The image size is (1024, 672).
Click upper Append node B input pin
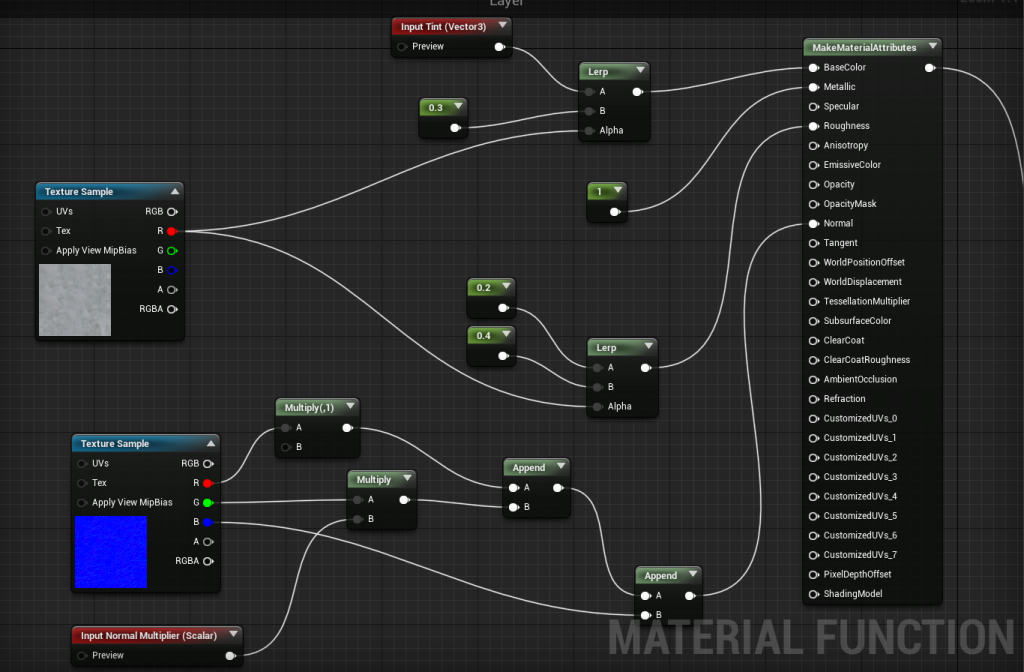click(514, 507)
